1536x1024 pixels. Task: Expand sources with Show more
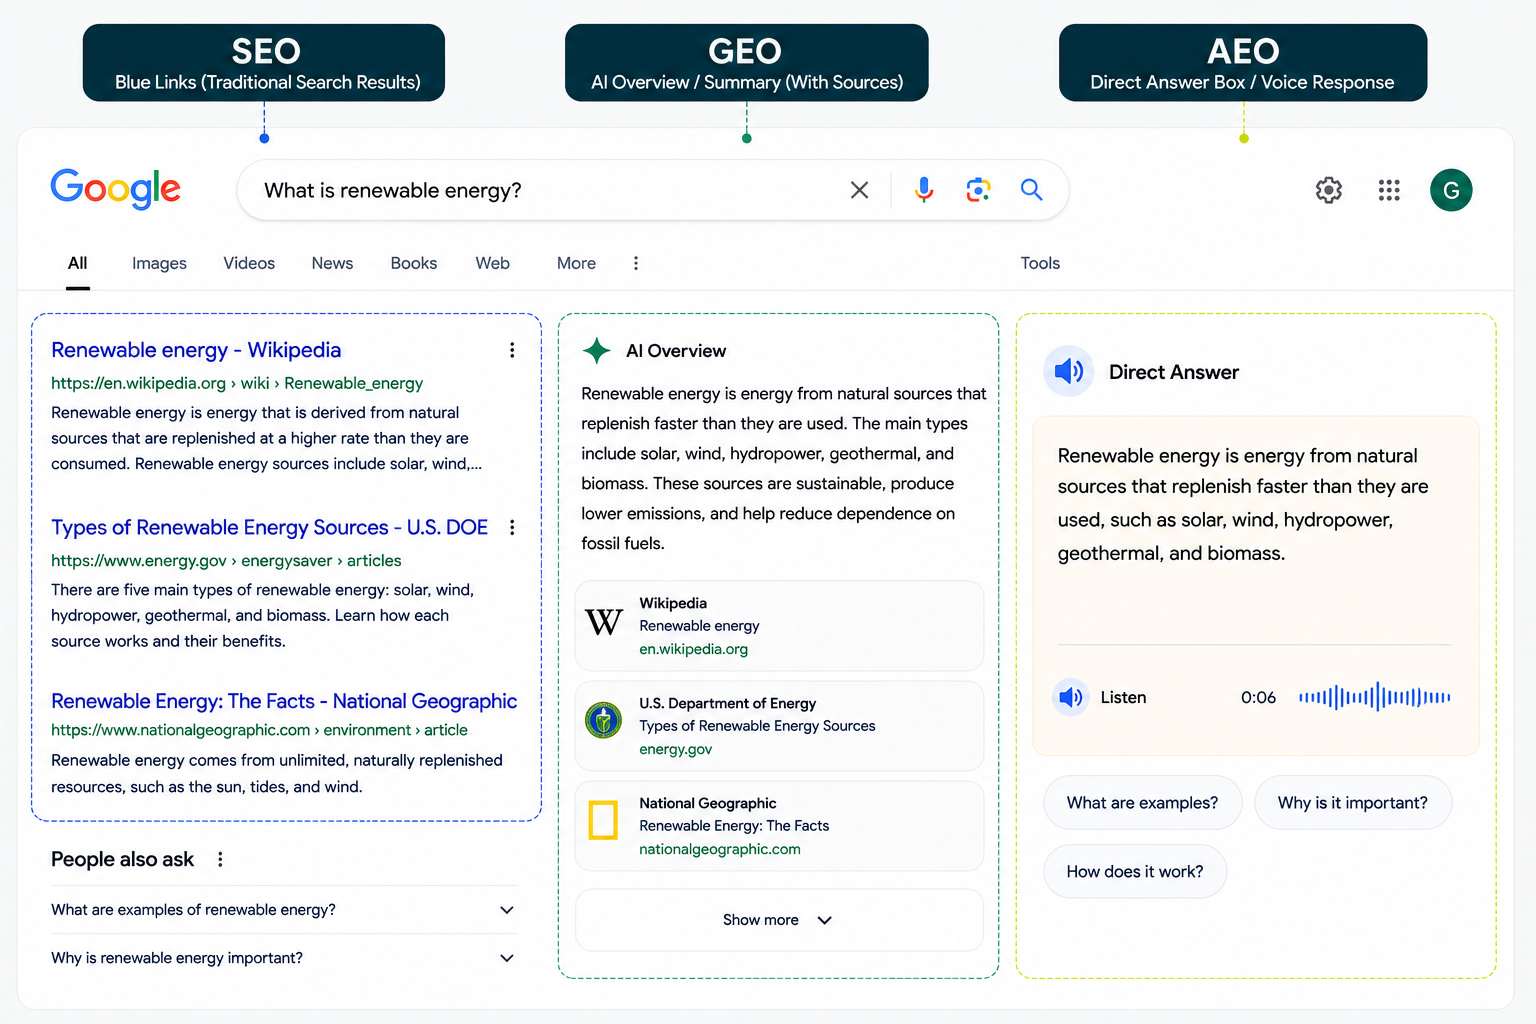tap(779, 920)
